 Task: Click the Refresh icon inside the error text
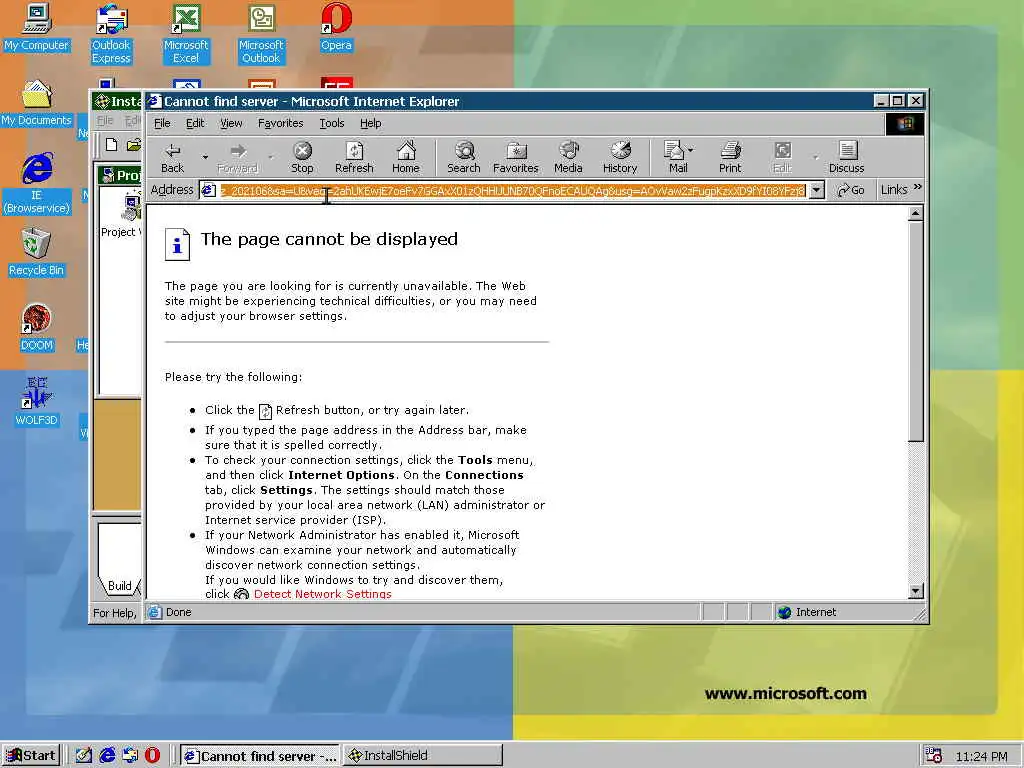[265, 411]
